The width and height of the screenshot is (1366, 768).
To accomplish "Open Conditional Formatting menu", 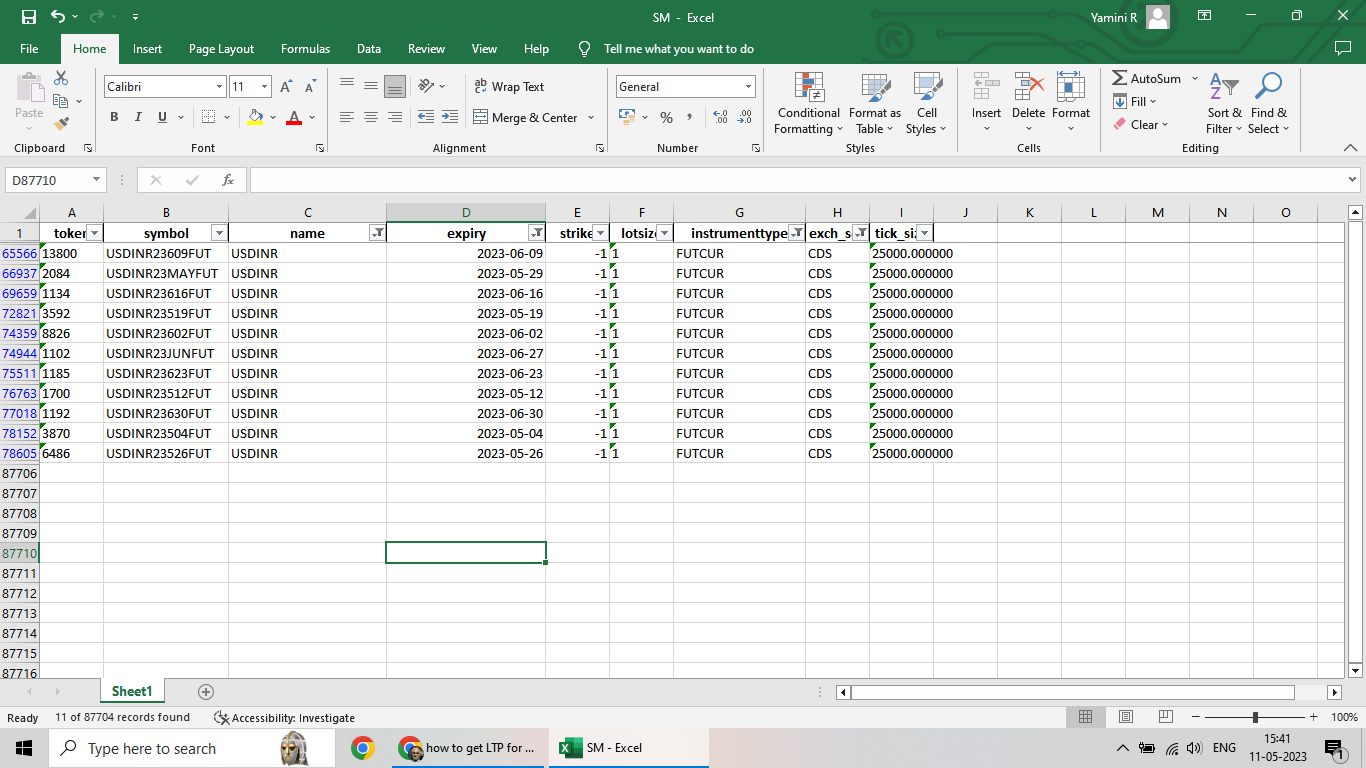I will [x=809, y=103].
